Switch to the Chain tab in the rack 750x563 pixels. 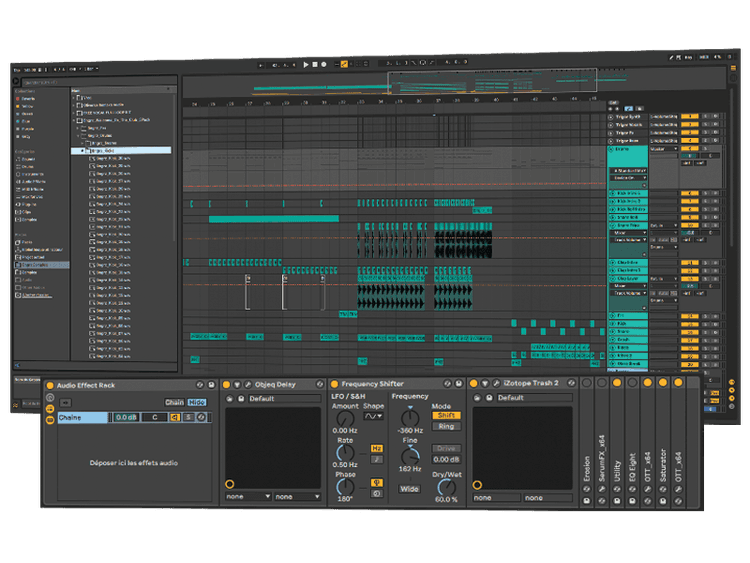[174, 402]
